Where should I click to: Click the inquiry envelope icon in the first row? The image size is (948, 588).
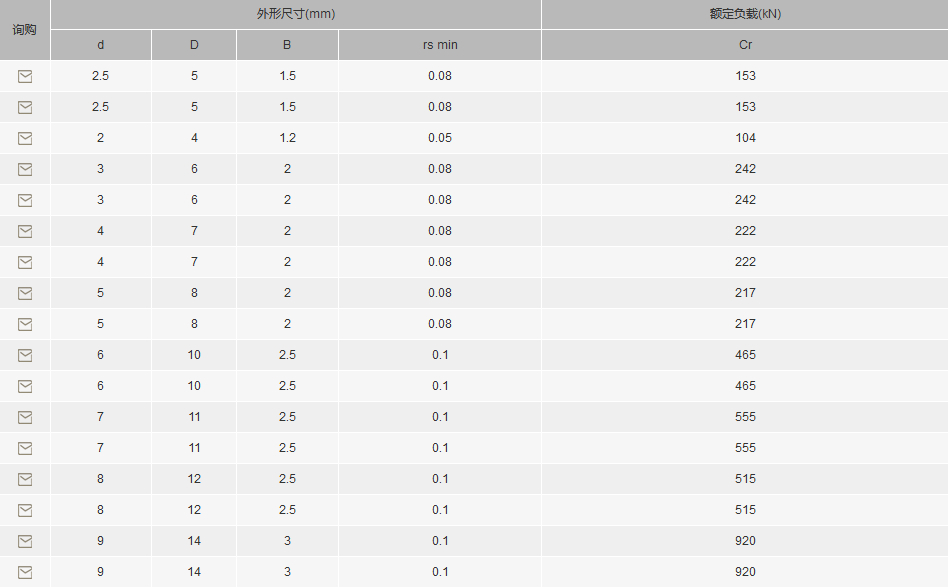[25, 76]
